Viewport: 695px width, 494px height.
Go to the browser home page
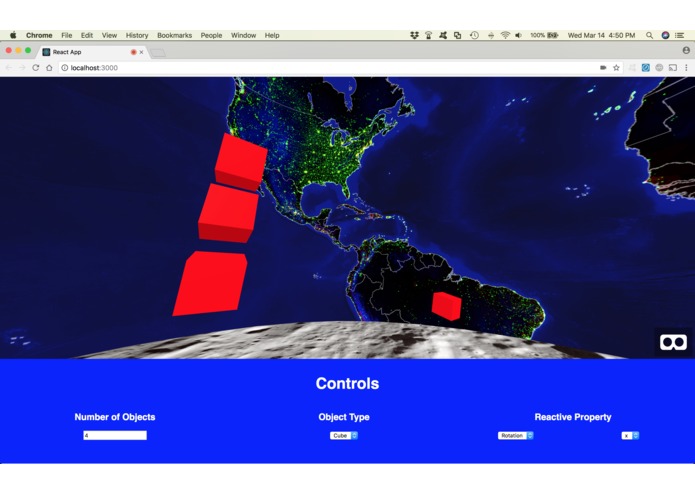pyautogui.click(x=49, y=68)
